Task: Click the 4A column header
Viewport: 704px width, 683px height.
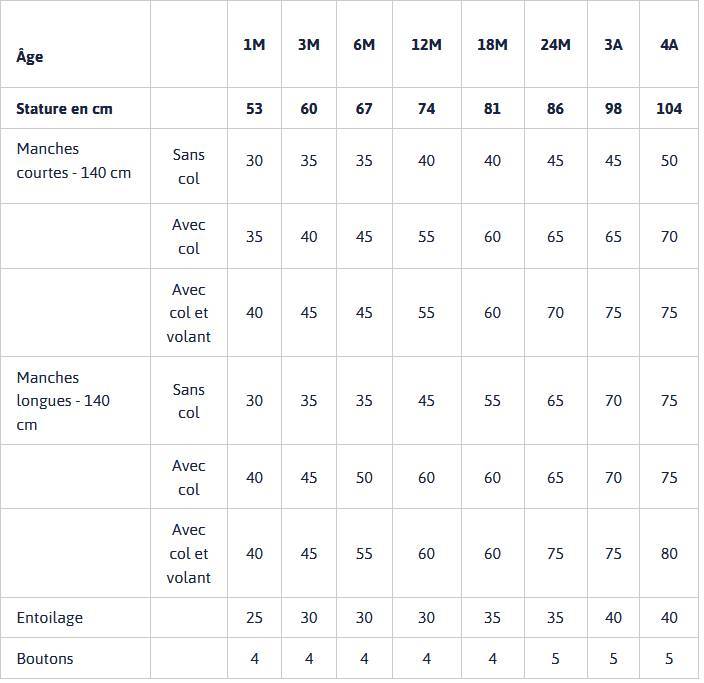Action: click(669, 45)
